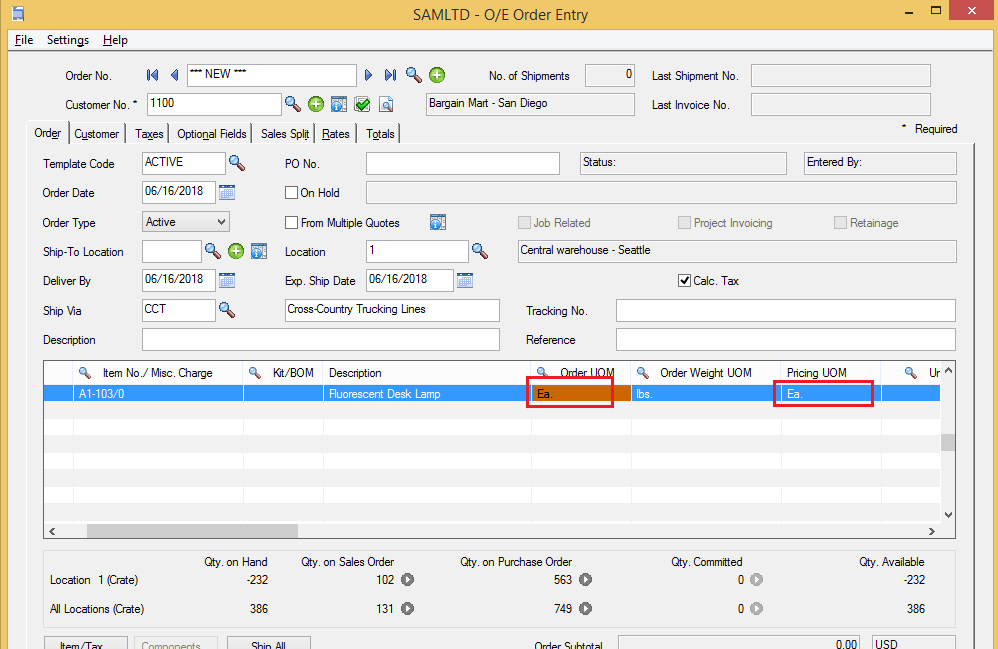998x649 pixels.
Task: Select the lbs. weight UOM cell
Action: (x=706, y=394)
